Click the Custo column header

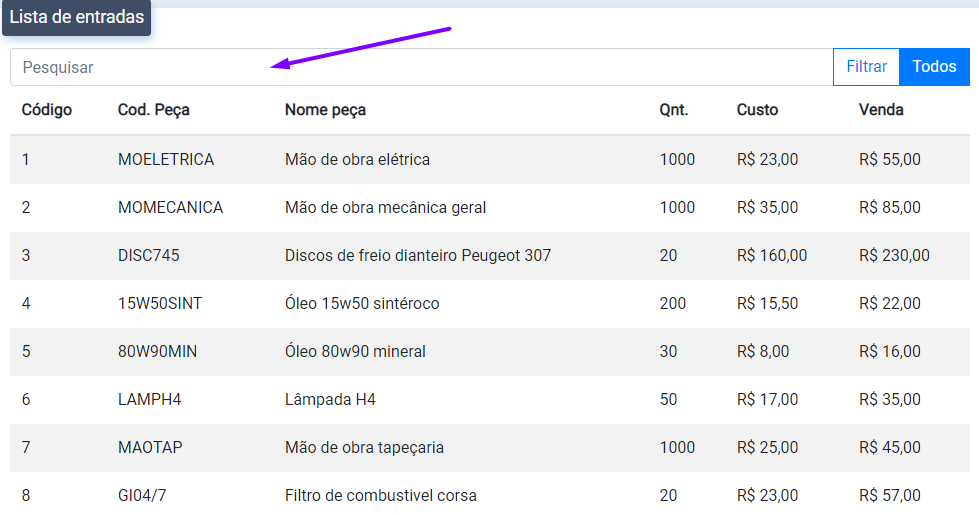pyautogui.click(x=757, y=110)
